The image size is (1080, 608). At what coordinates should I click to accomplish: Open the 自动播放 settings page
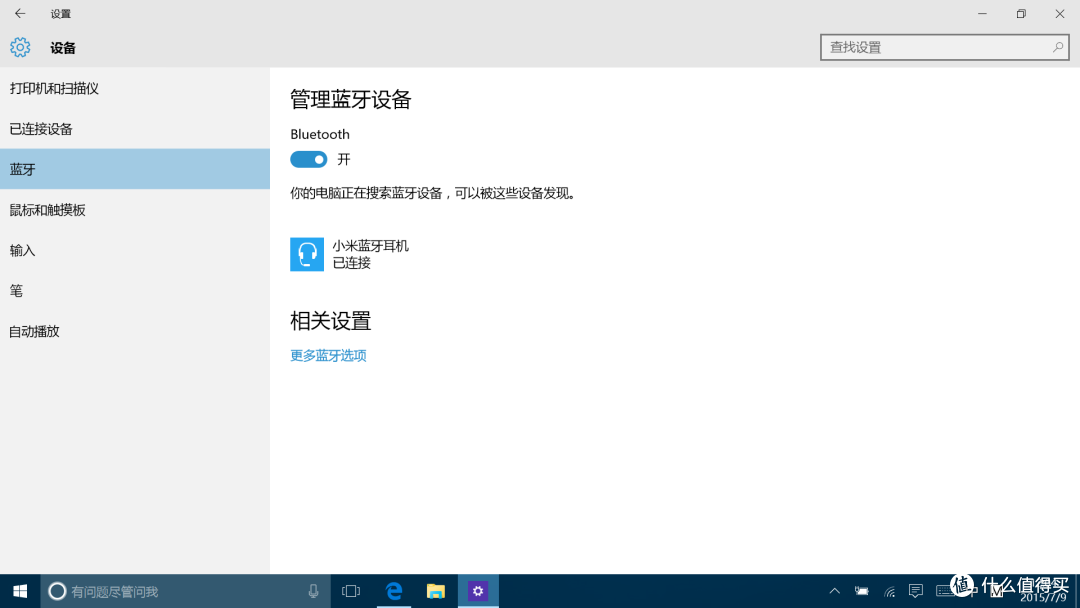coord(135,331)
